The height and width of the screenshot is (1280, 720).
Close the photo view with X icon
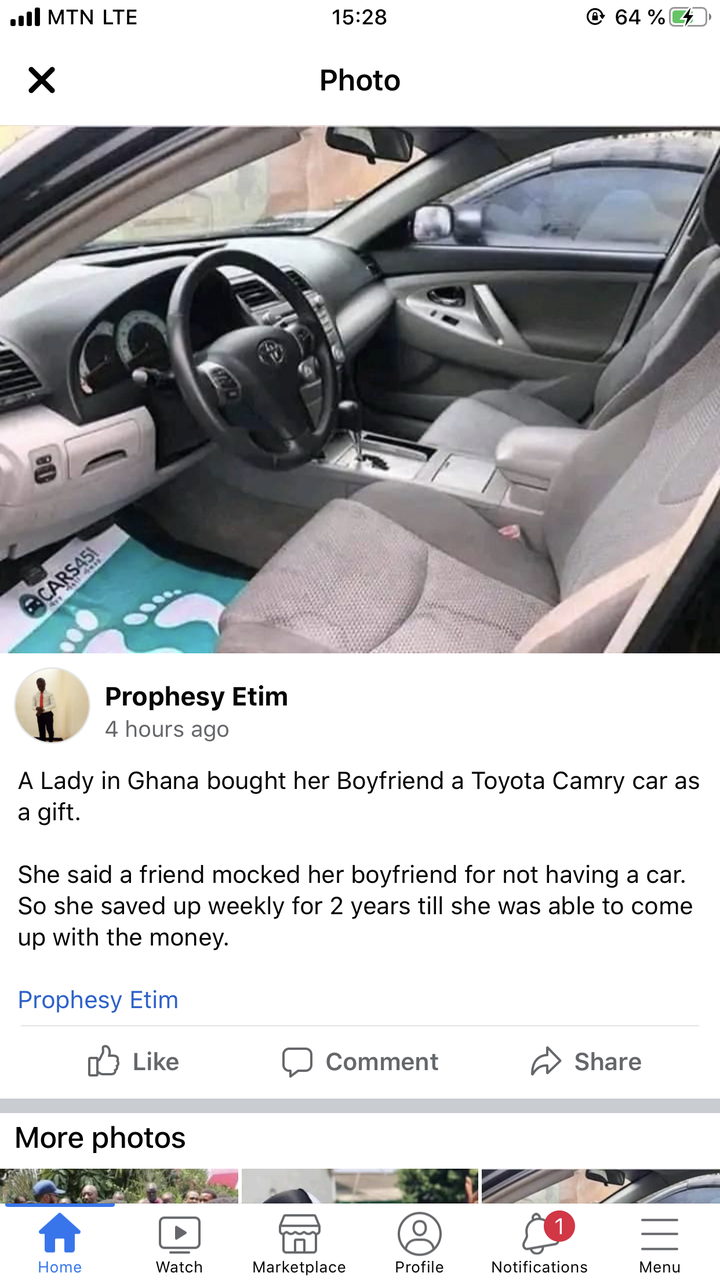click(41, 80)
